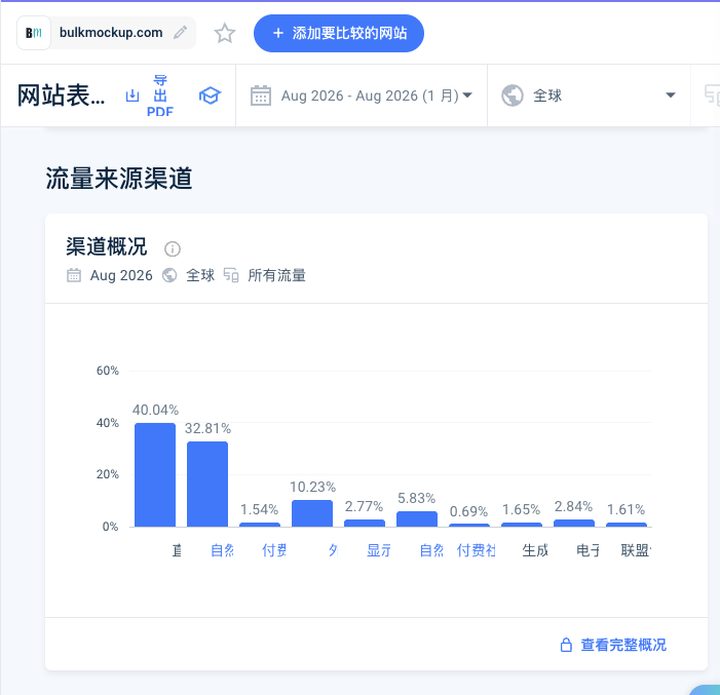Click the bulkmockup.com site favicon
The height and width of the screenshot is (695, 720).
click(x=34, y=33)
